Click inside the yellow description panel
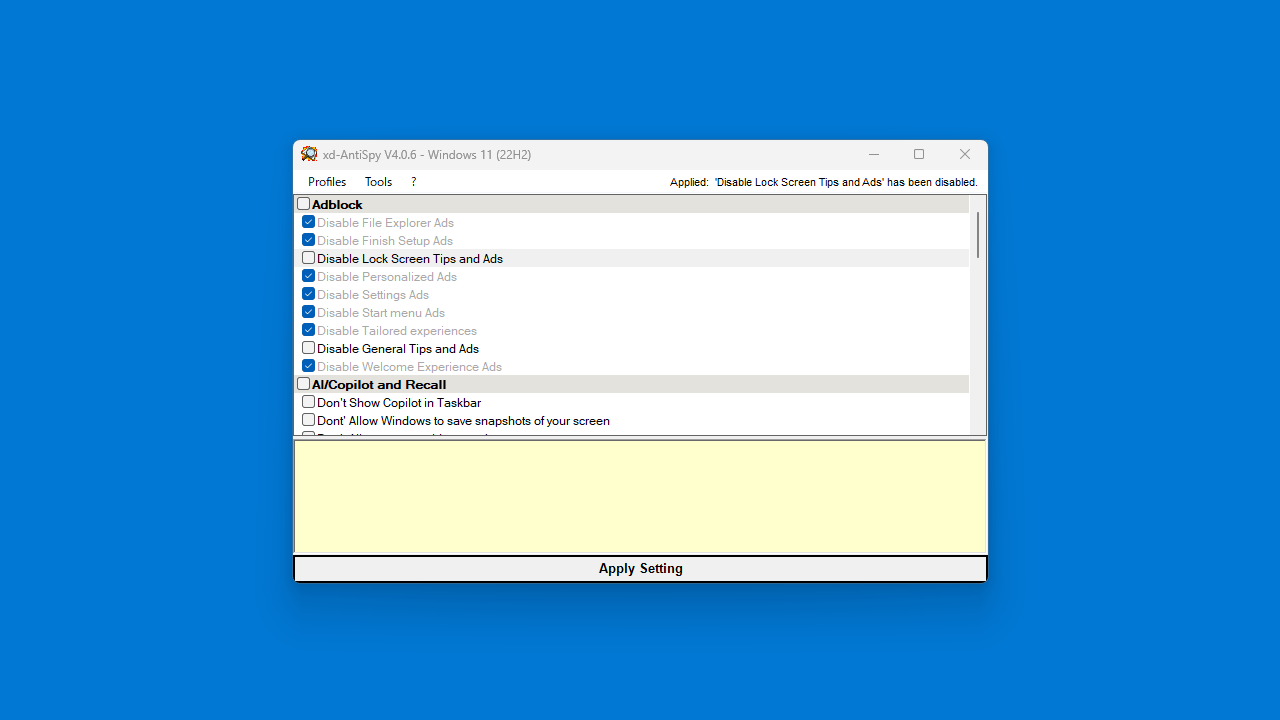This screenshot has height=720, width=1280. click(x=640, y=497)
